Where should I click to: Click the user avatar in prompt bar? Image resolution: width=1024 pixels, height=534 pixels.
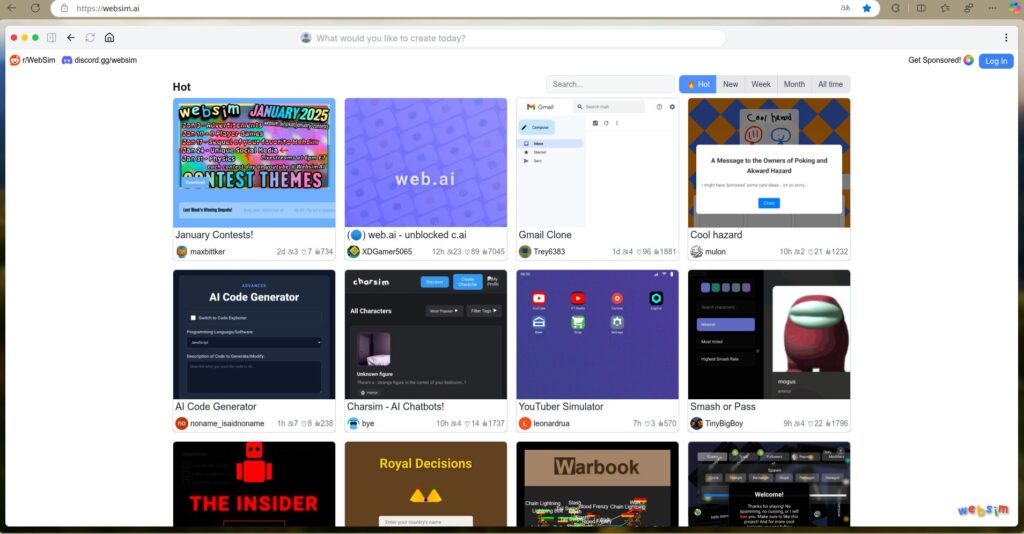pyautogui.click(x=306, y=38)
